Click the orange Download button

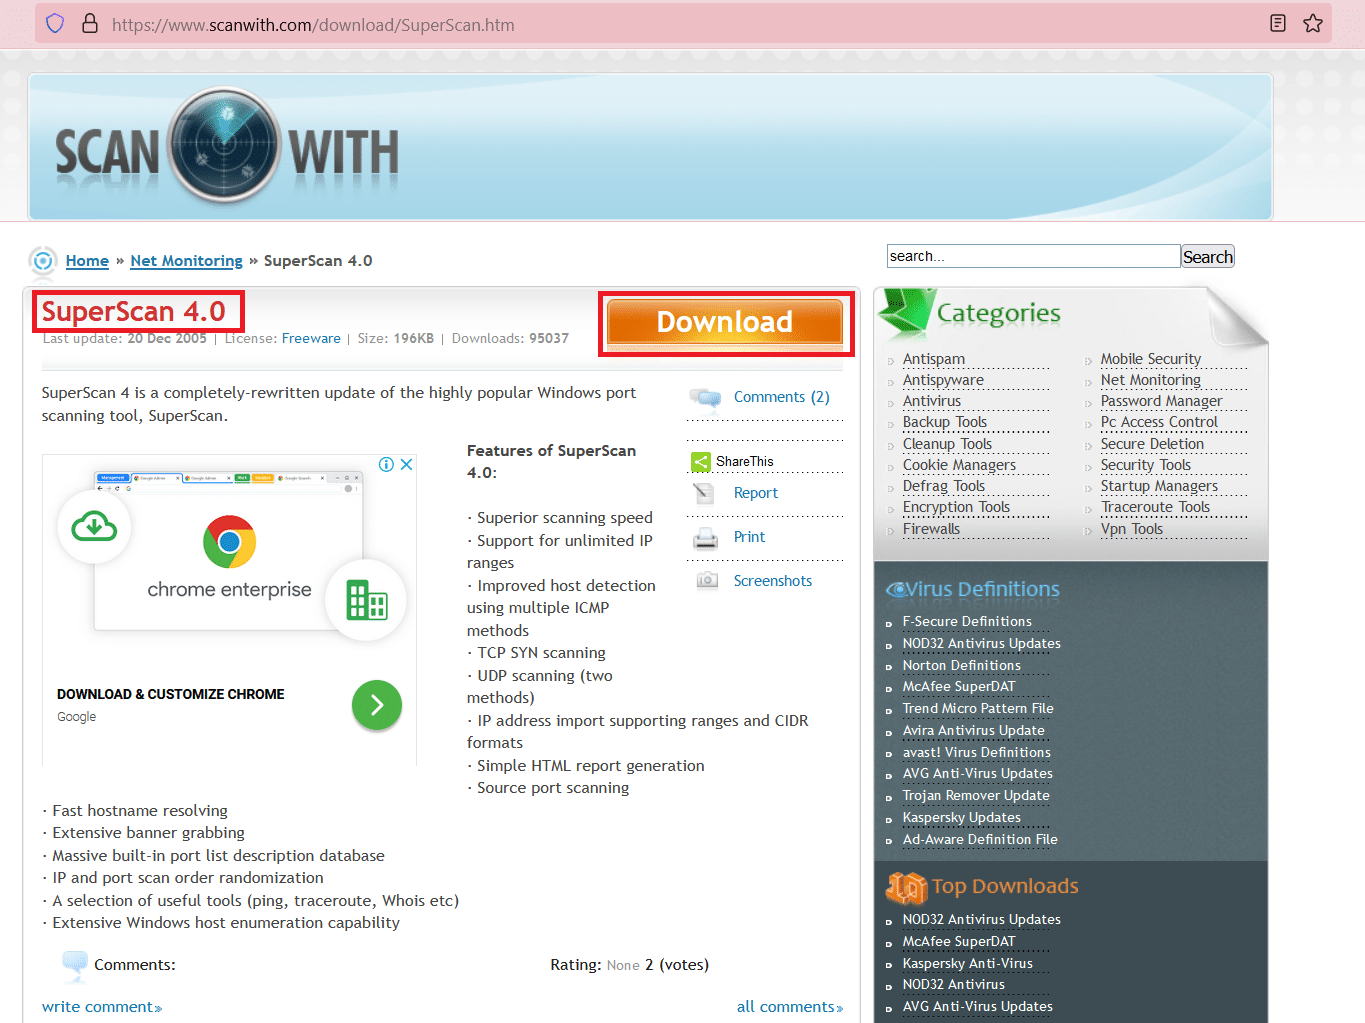[725, 323]
